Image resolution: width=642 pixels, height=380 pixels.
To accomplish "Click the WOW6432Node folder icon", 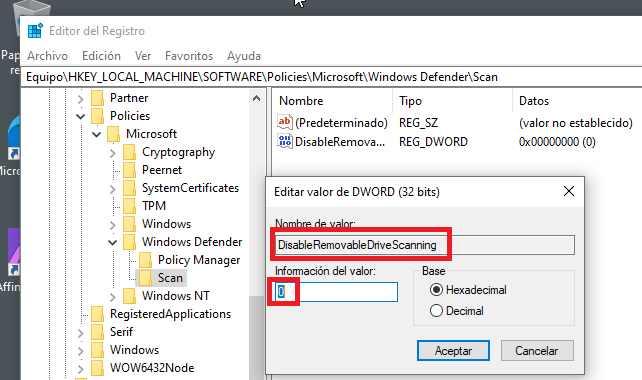I will [97, 368].
